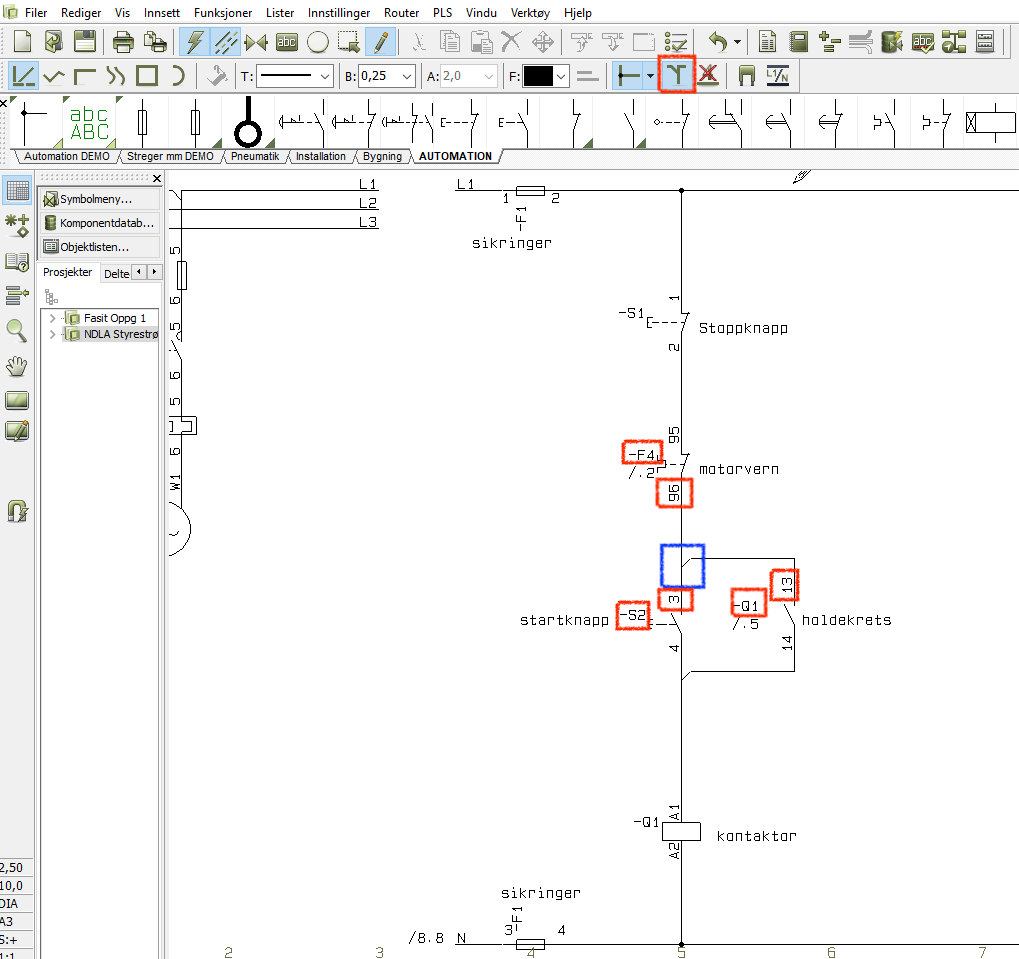Viewport: 1019px width, 959px height.
Task: Open the Hjelp menu
Action: [x=578, y=13]
